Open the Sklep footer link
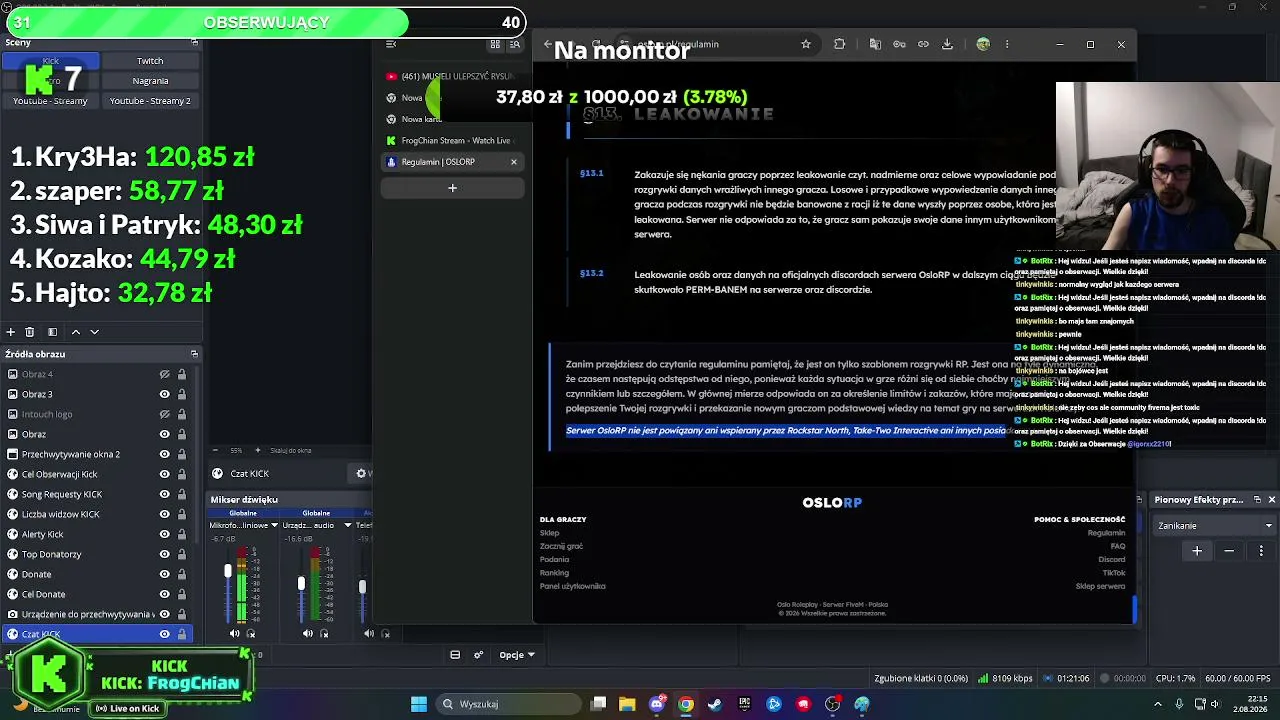Screen dimensions: 1280x720 click(550, 533)
